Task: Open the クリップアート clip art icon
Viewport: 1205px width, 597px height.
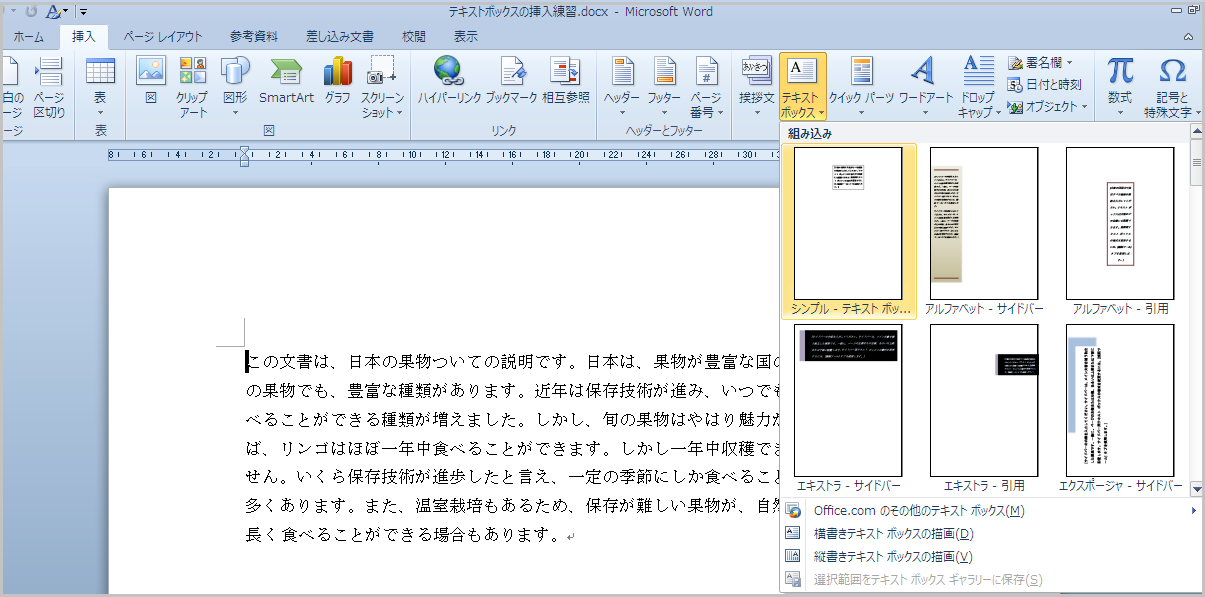Action: pyautogui.click(x=192, y=73)
